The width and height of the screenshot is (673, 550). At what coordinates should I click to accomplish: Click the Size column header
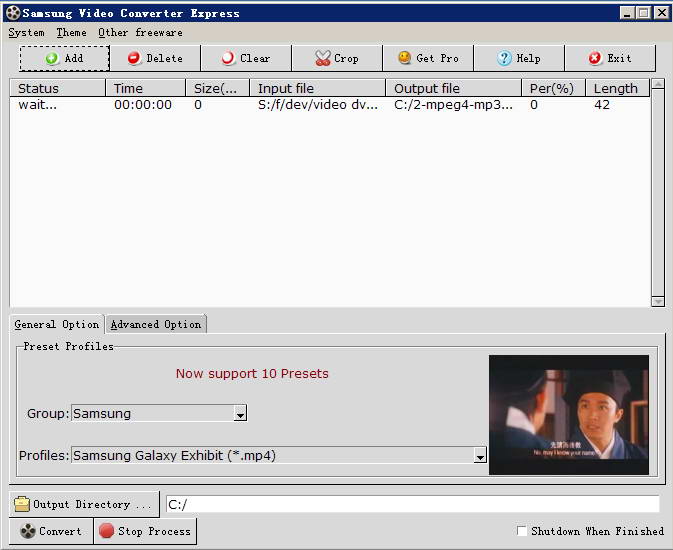[x=218, y=88]
